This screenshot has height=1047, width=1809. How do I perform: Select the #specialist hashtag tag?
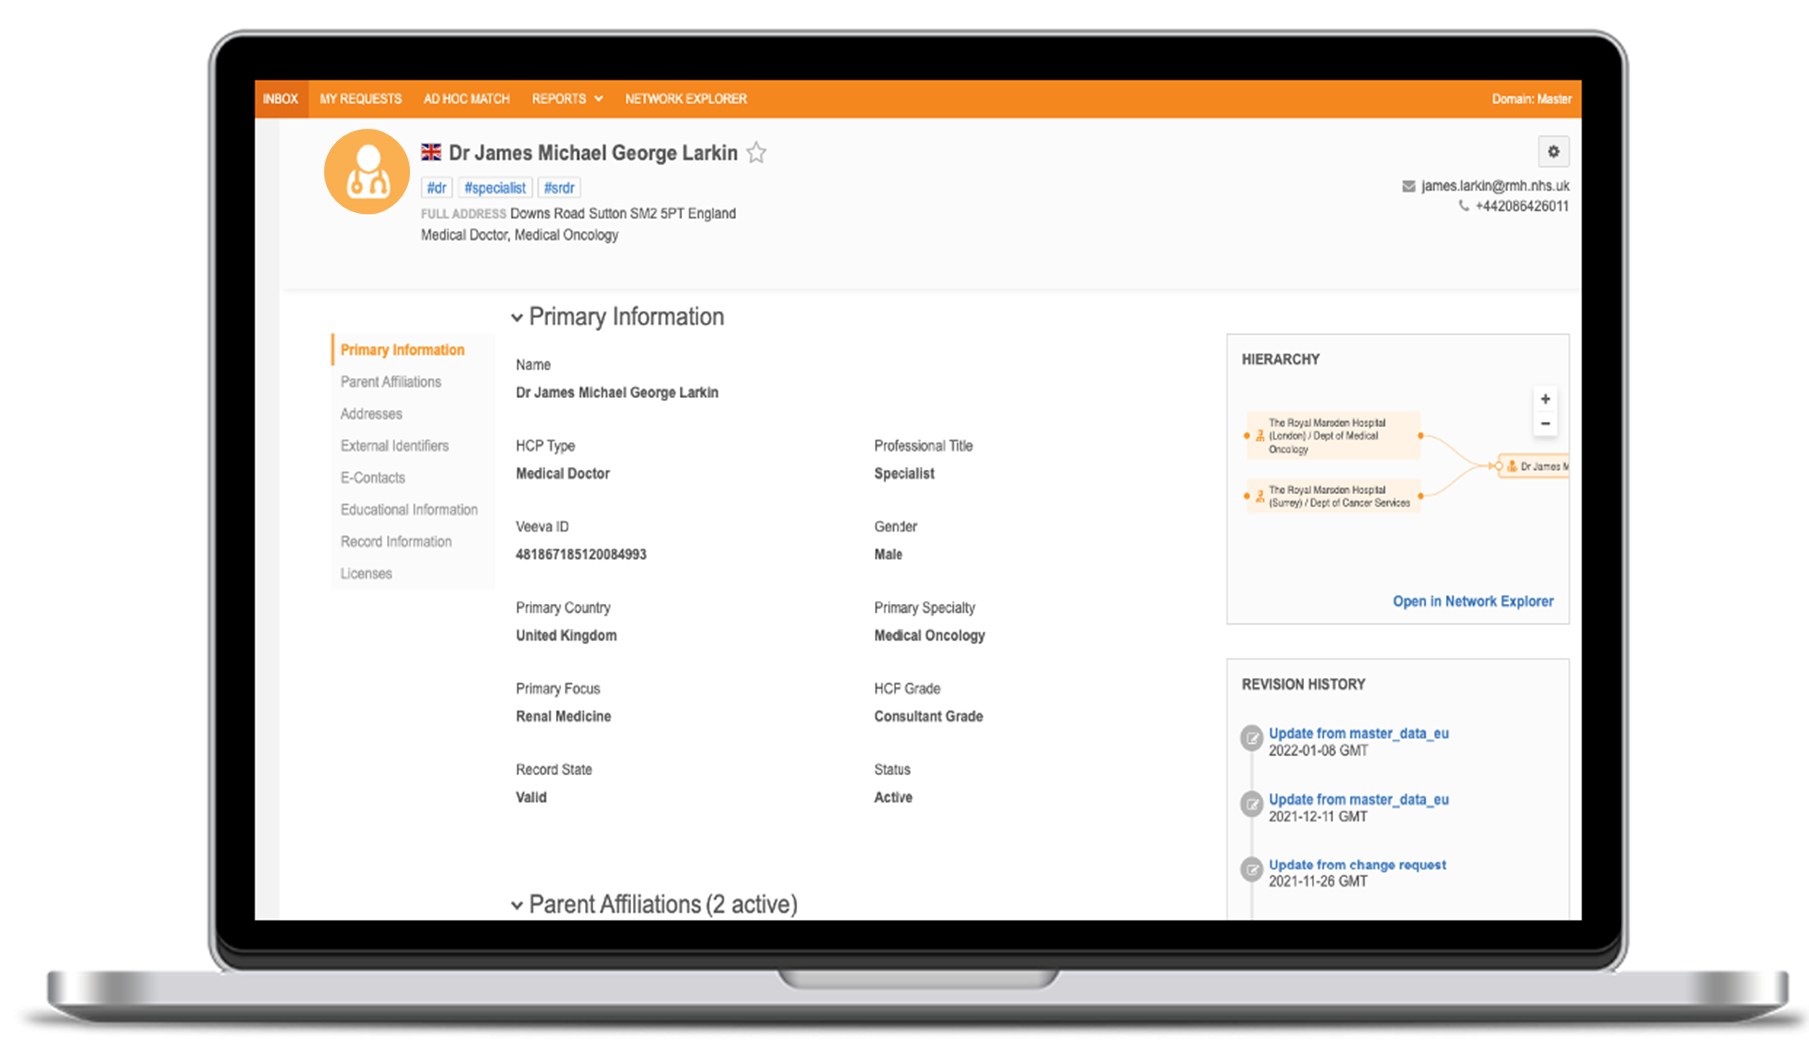[494, 188]
